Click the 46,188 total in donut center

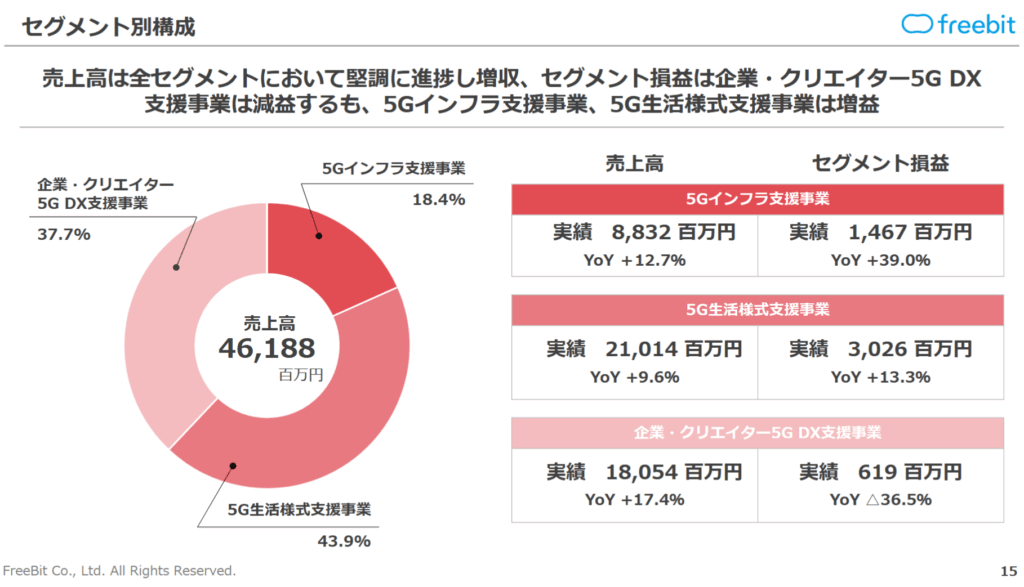point(267,348)
